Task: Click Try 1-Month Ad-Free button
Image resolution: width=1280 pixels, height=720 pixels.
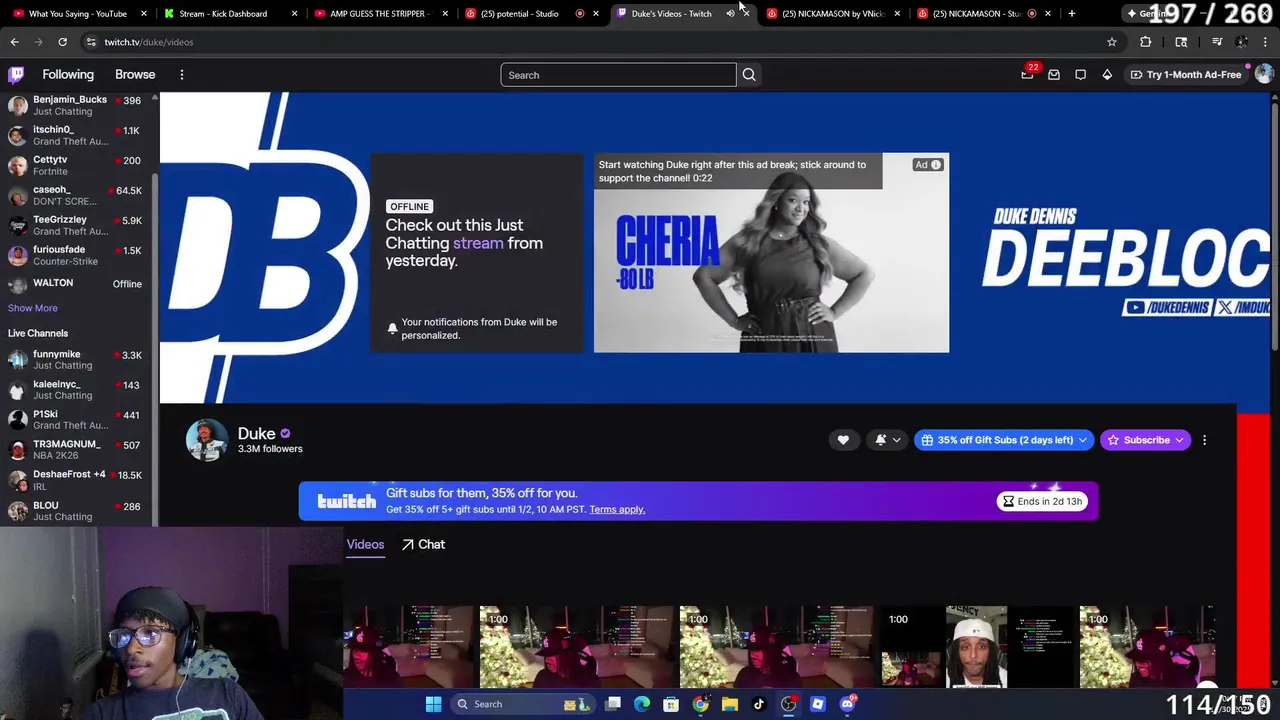Action: (x=1186, y=75)
